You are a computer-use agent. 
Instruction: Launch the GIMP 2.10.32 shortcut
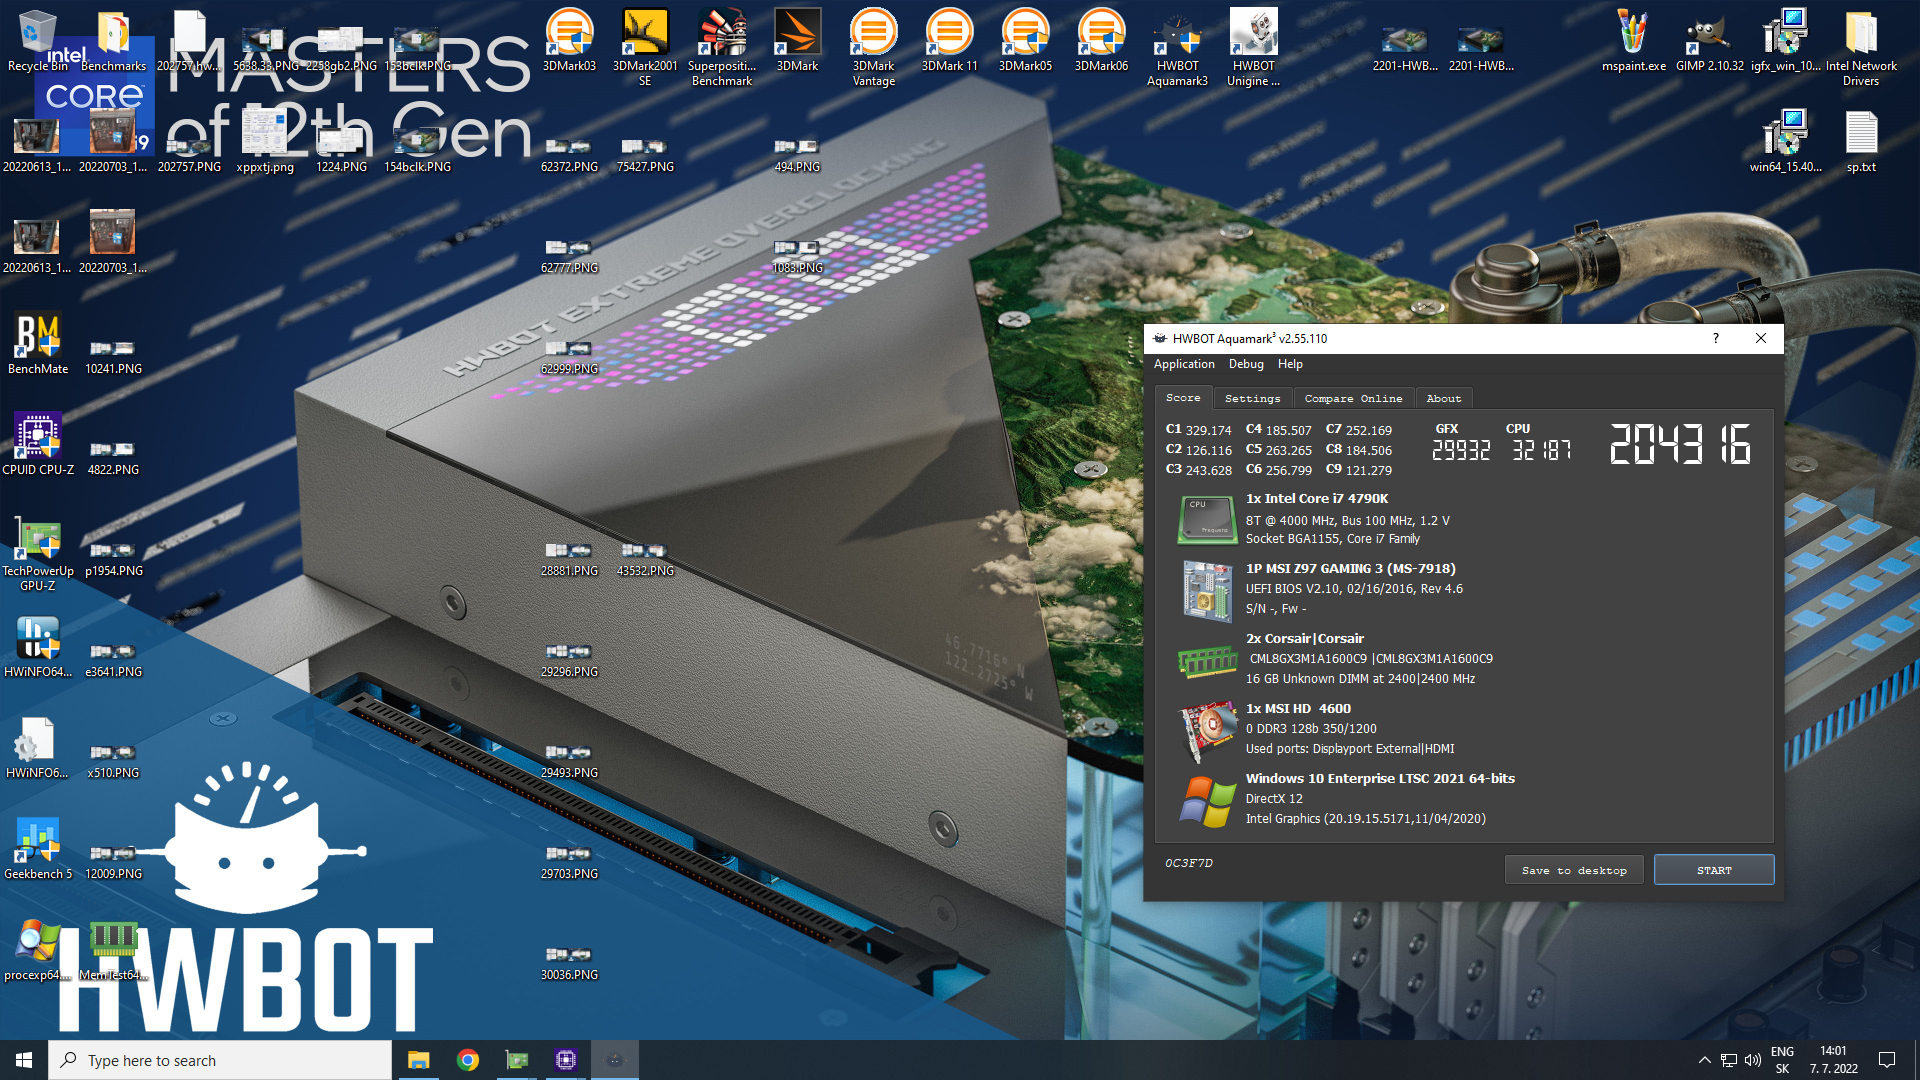click(1709, 42)
